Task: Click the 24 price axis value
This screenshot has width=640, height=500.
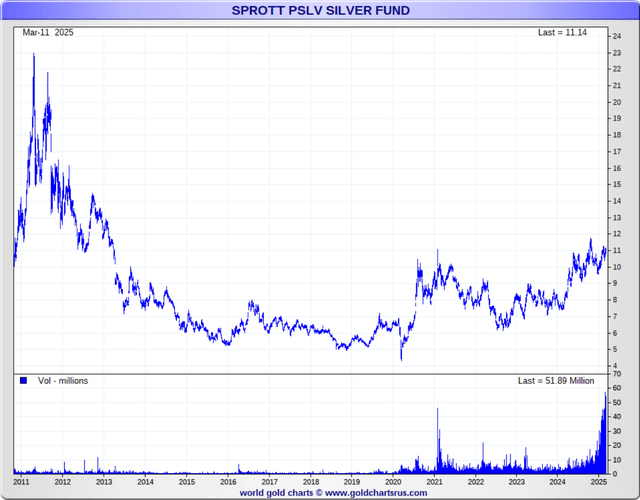Action: (617, 36)
